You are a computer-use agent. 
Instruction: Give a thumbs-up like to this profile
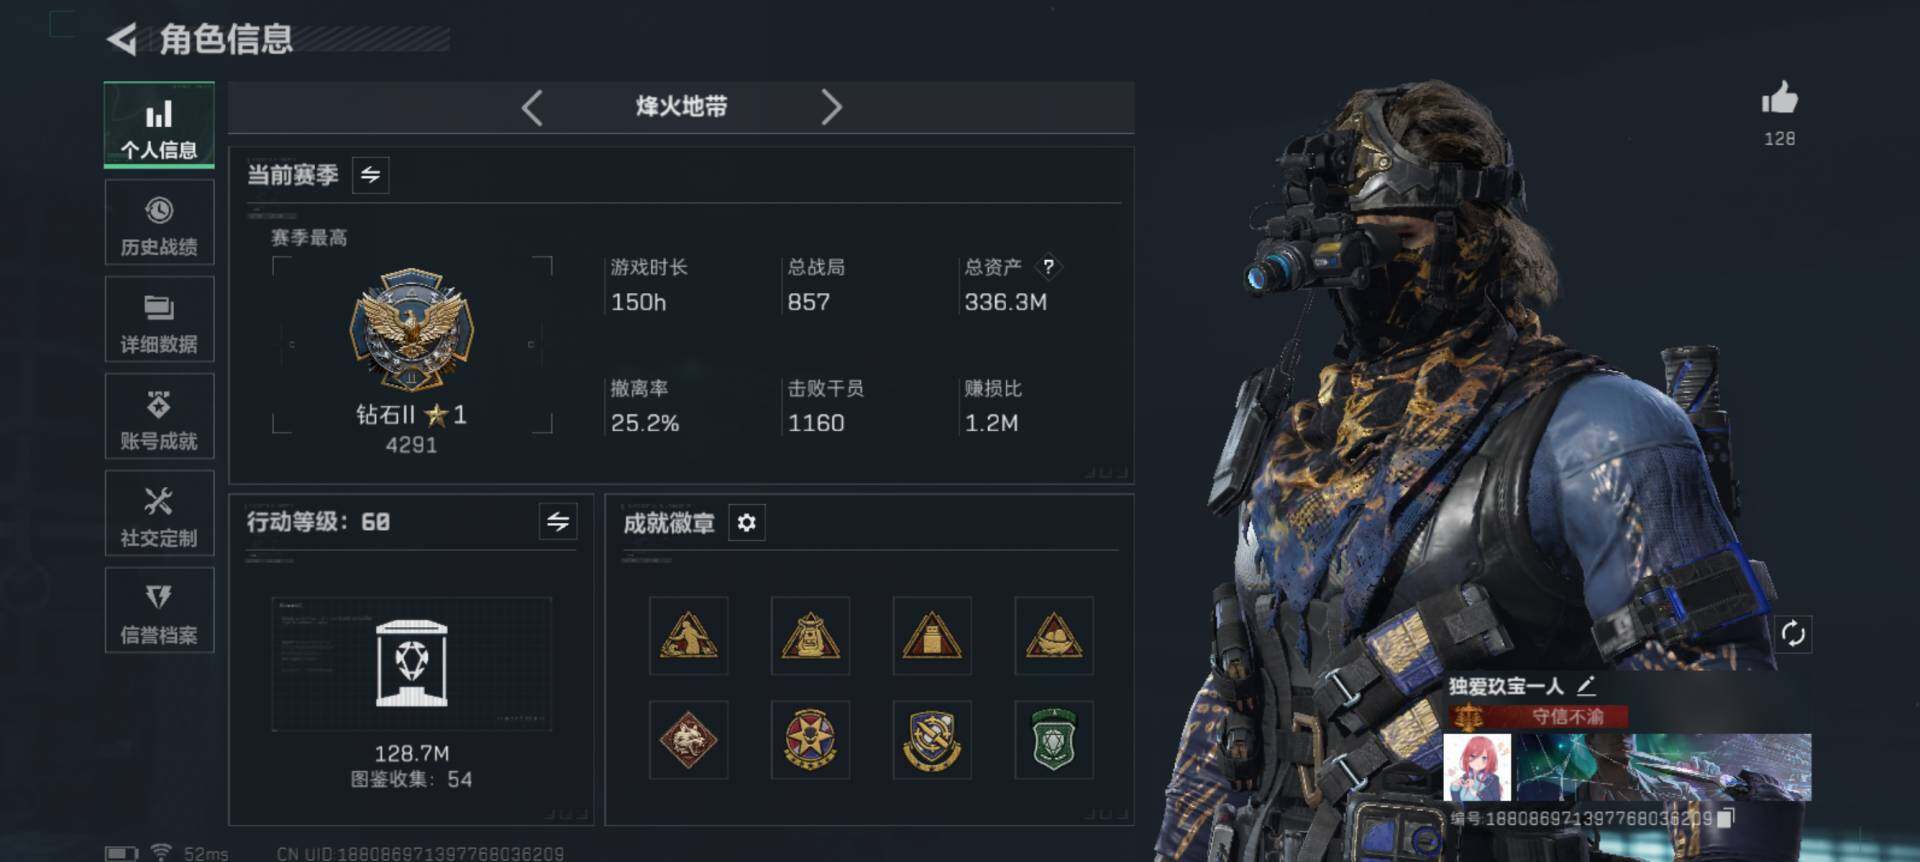coord(1779,99)
